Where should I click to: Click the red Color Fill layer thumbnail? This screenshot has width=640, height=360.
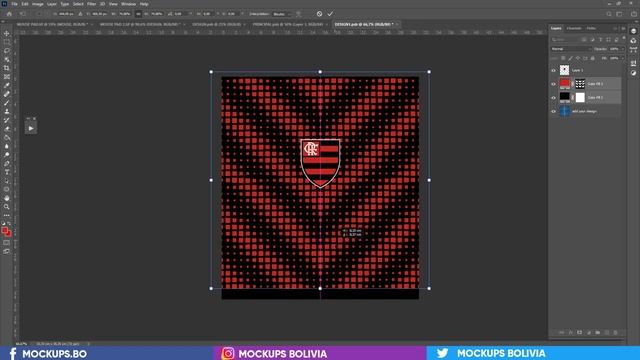click(564, 84)
